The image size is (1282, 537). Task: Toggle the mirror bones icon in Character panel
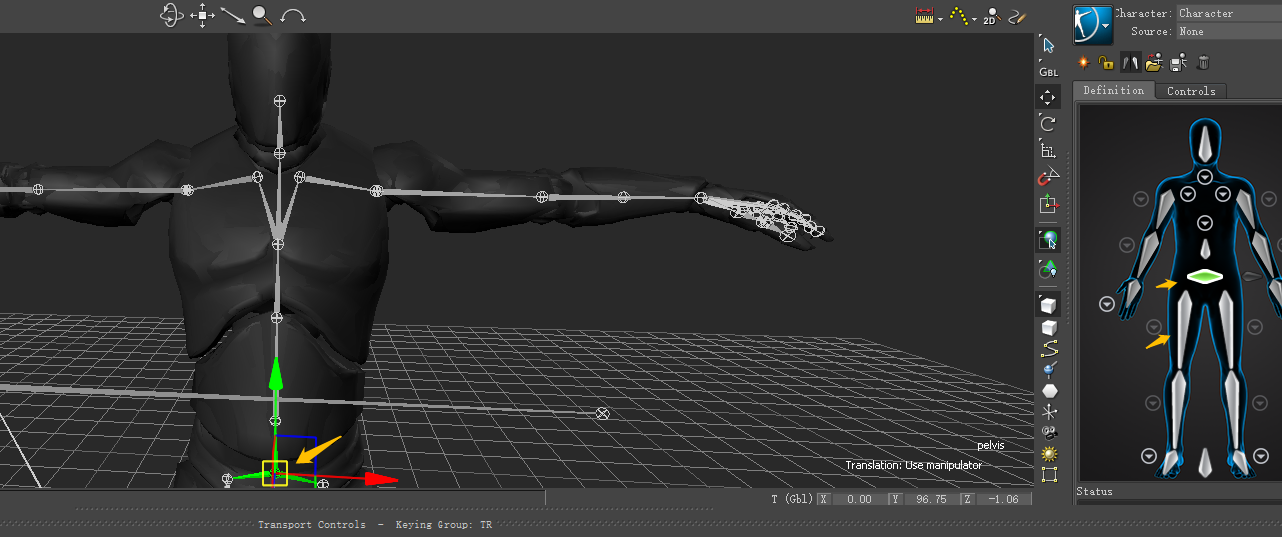pos(1130,63)
